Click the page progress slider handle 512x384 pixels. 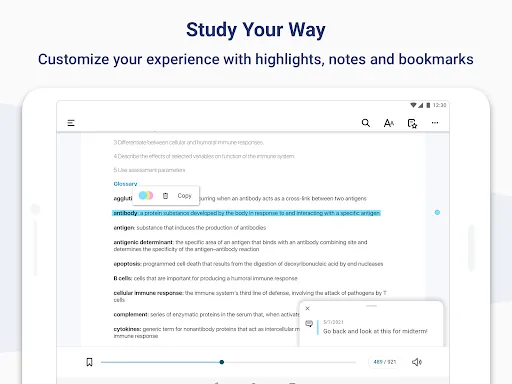[222, 362]
